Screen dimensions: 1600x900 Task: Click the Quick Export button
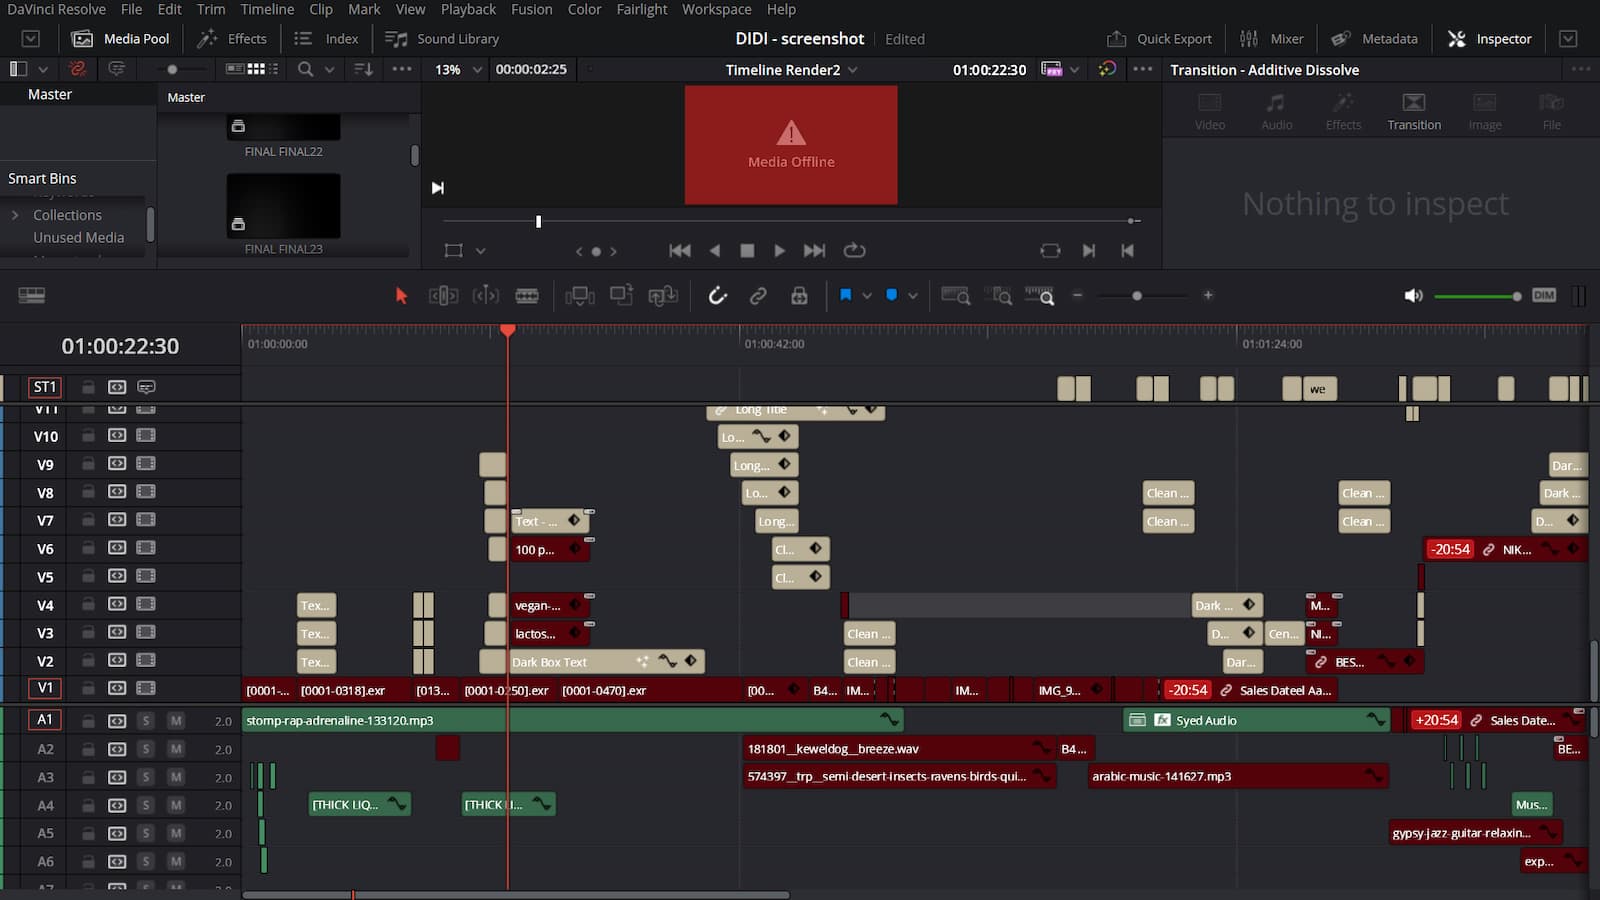[1159, 39]
